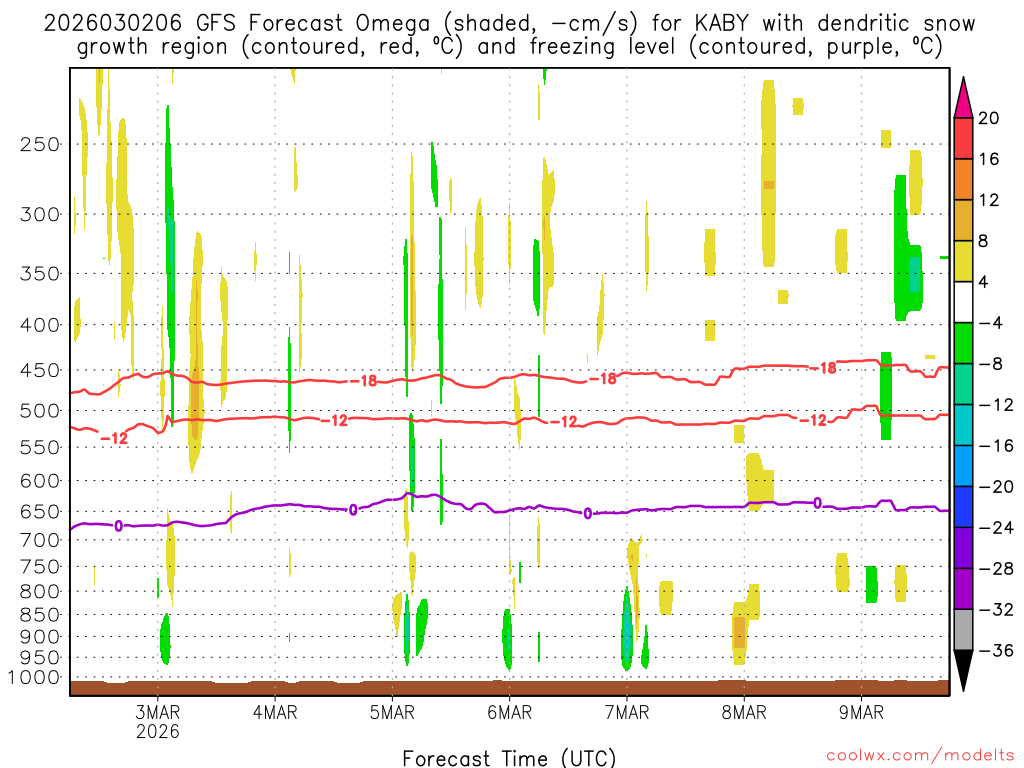Click the -12 contour label between 4MAR and 5MAR
The height and width of the screenshot is (768, 1024).
(334, 421)
